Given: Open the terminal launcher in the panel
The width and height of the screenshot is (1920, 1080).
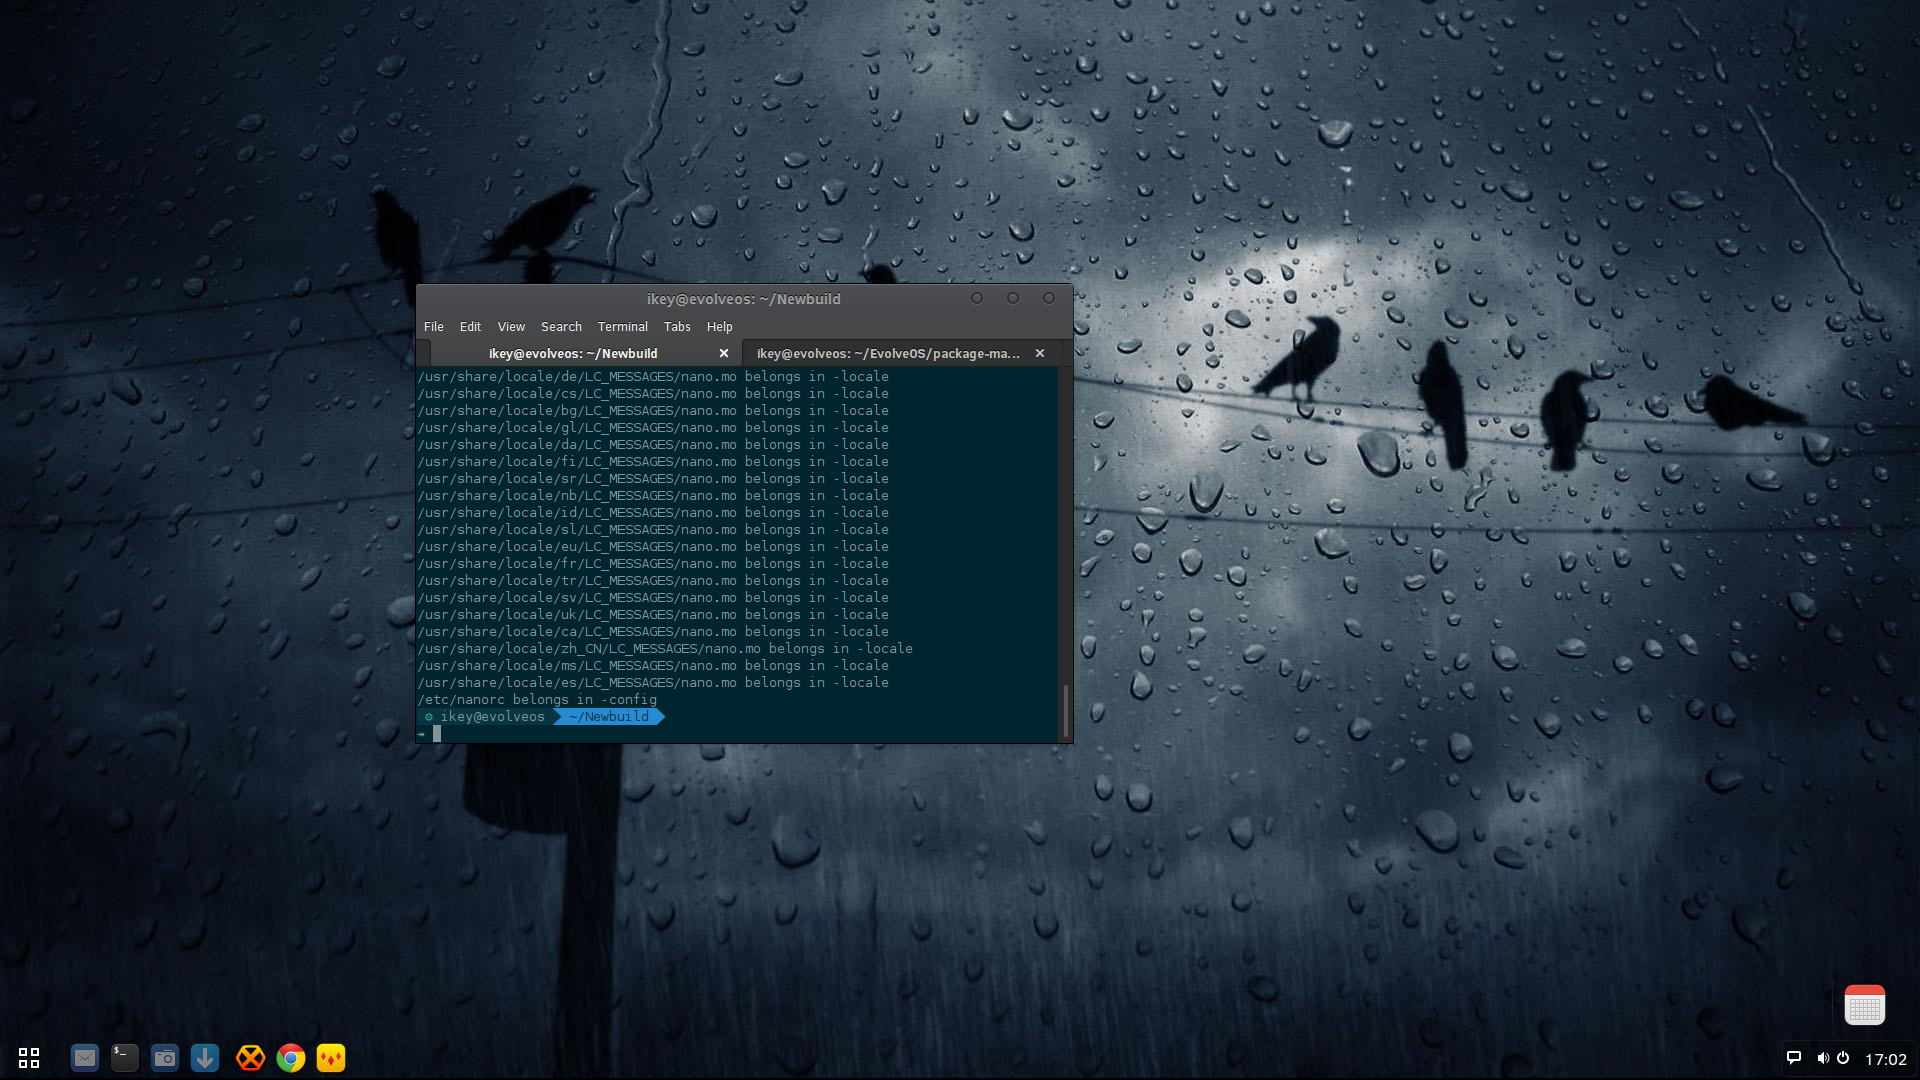Looking at the screenshot, I should point(125,1058).
